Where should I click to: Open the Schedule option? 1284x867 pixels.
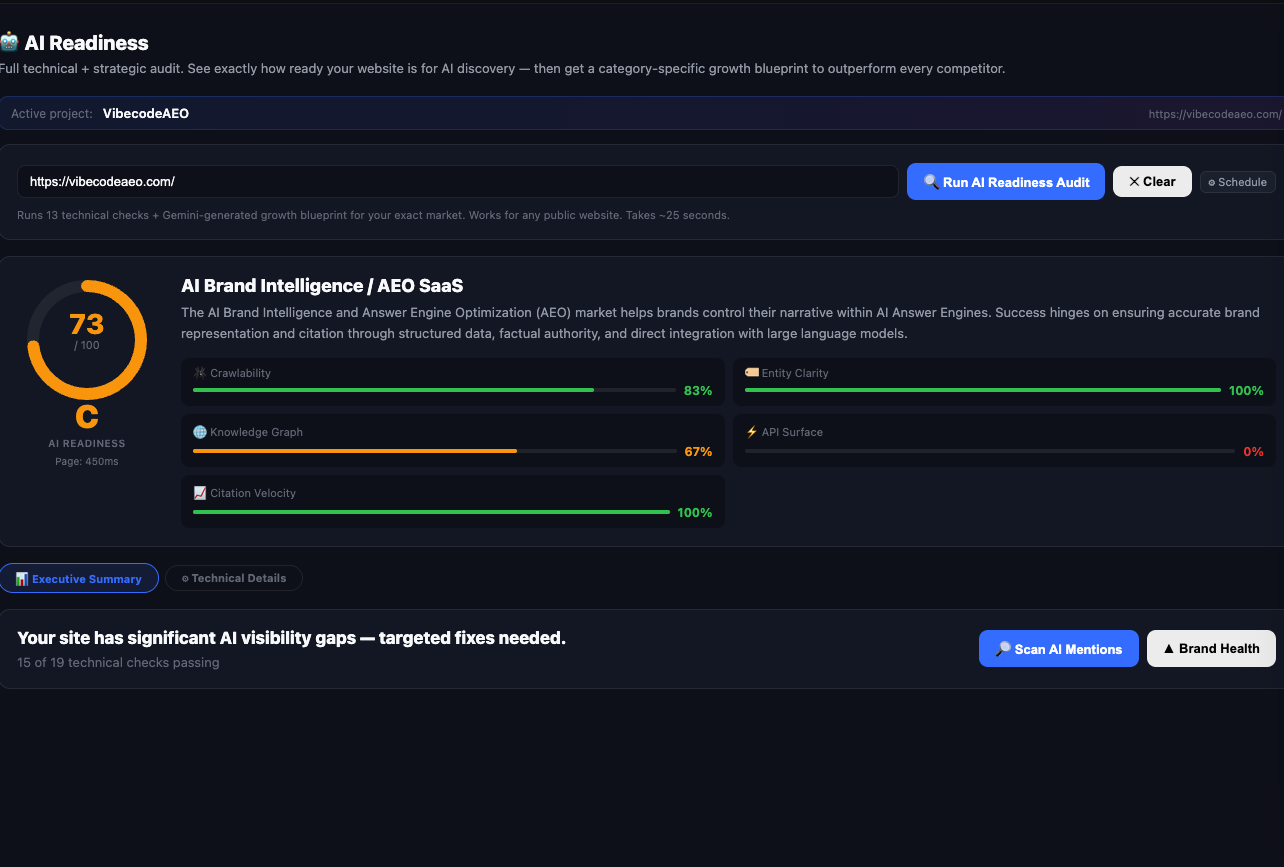[x=1237, y=182]
